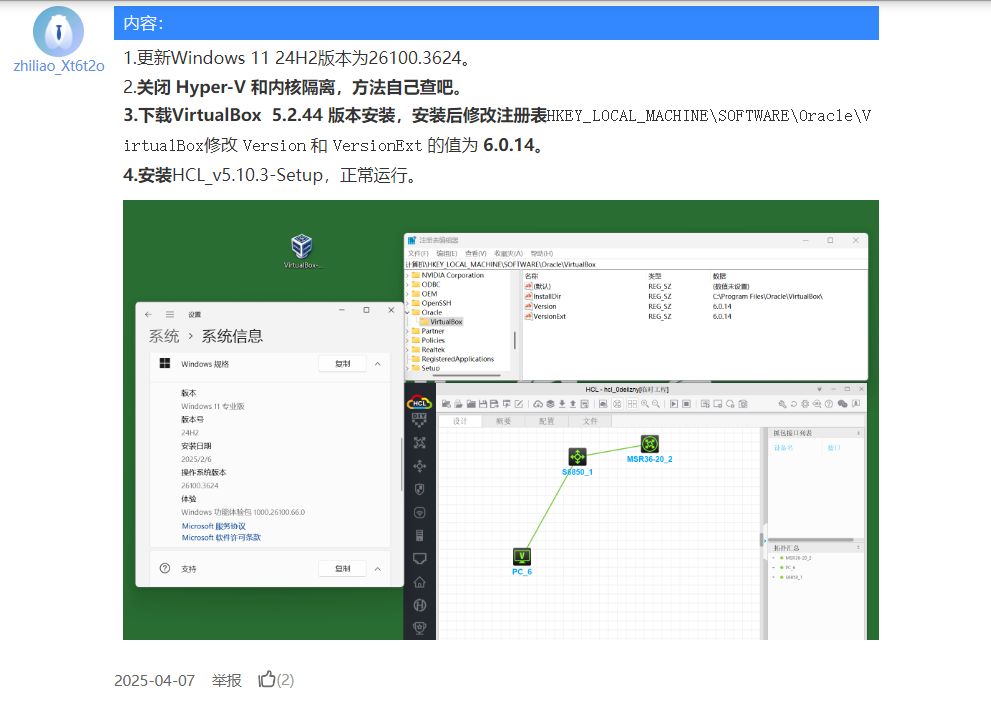Image resolution: width=991 pixels, height=707 pixels.
Task: Click the trophy icon in HCL sidebar
Action: coord(419,627)
